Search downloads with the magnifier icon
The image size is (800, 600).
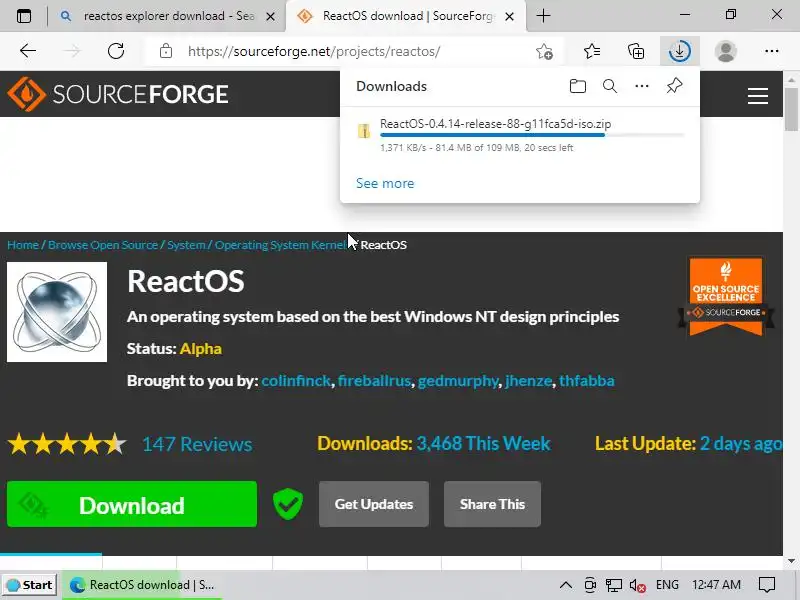pos(610,86)
